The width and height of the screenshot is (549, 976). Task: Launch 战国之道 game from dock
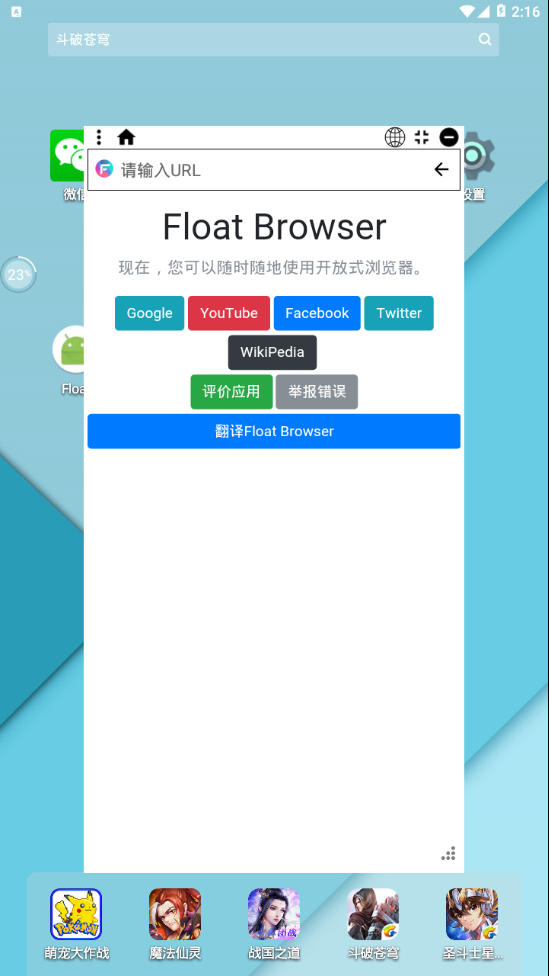point(274,914)
